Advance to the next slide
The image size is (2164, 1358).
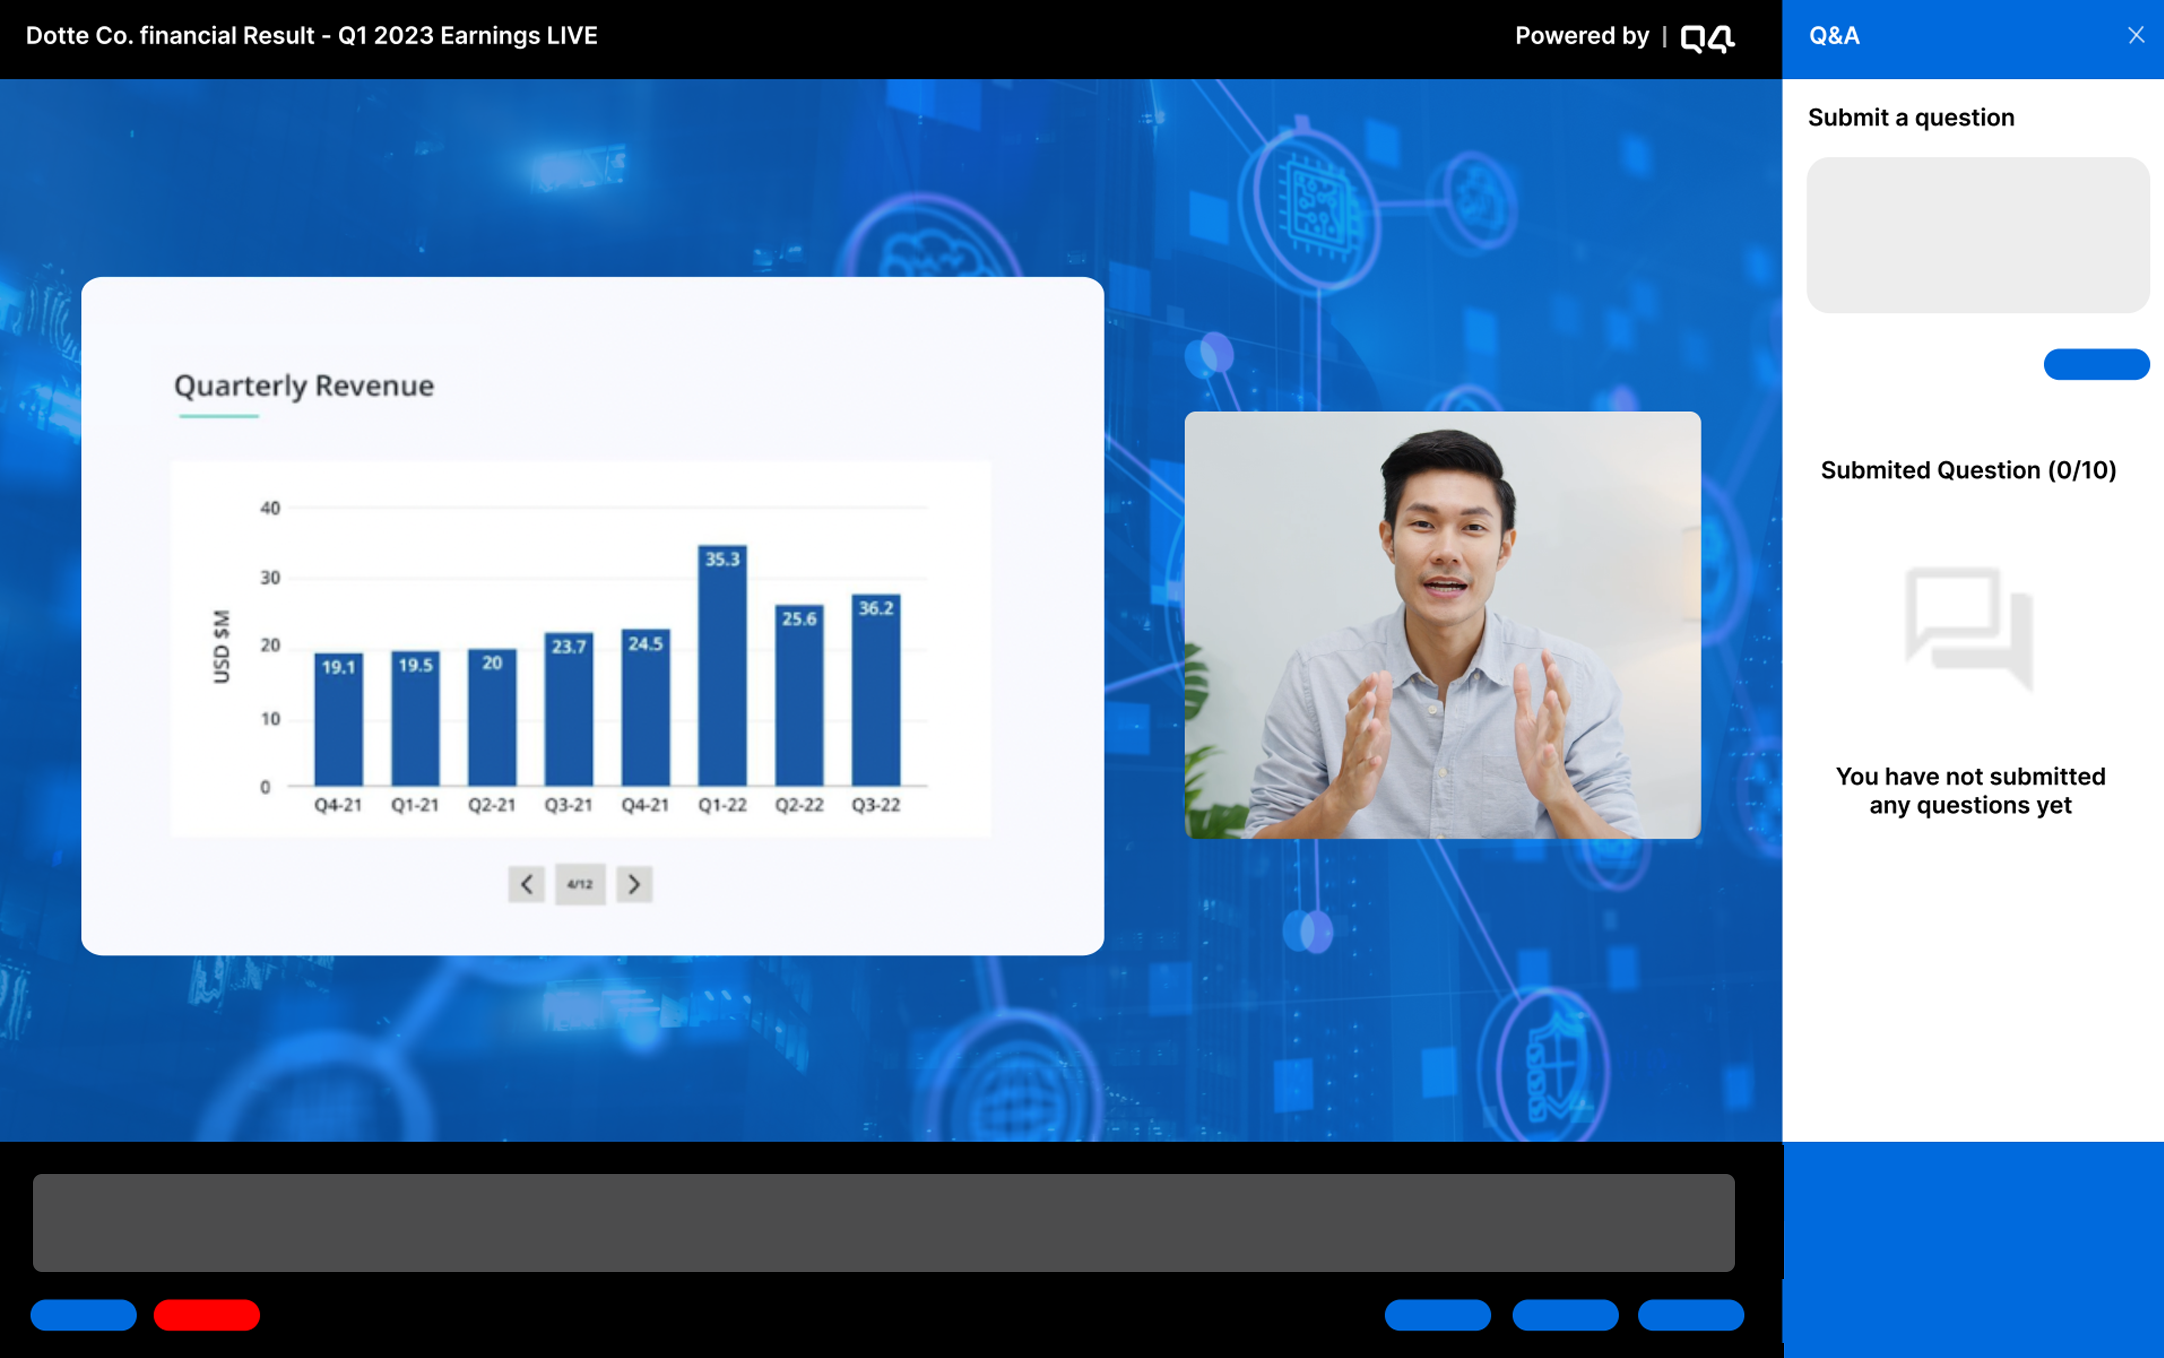[634, 884]
